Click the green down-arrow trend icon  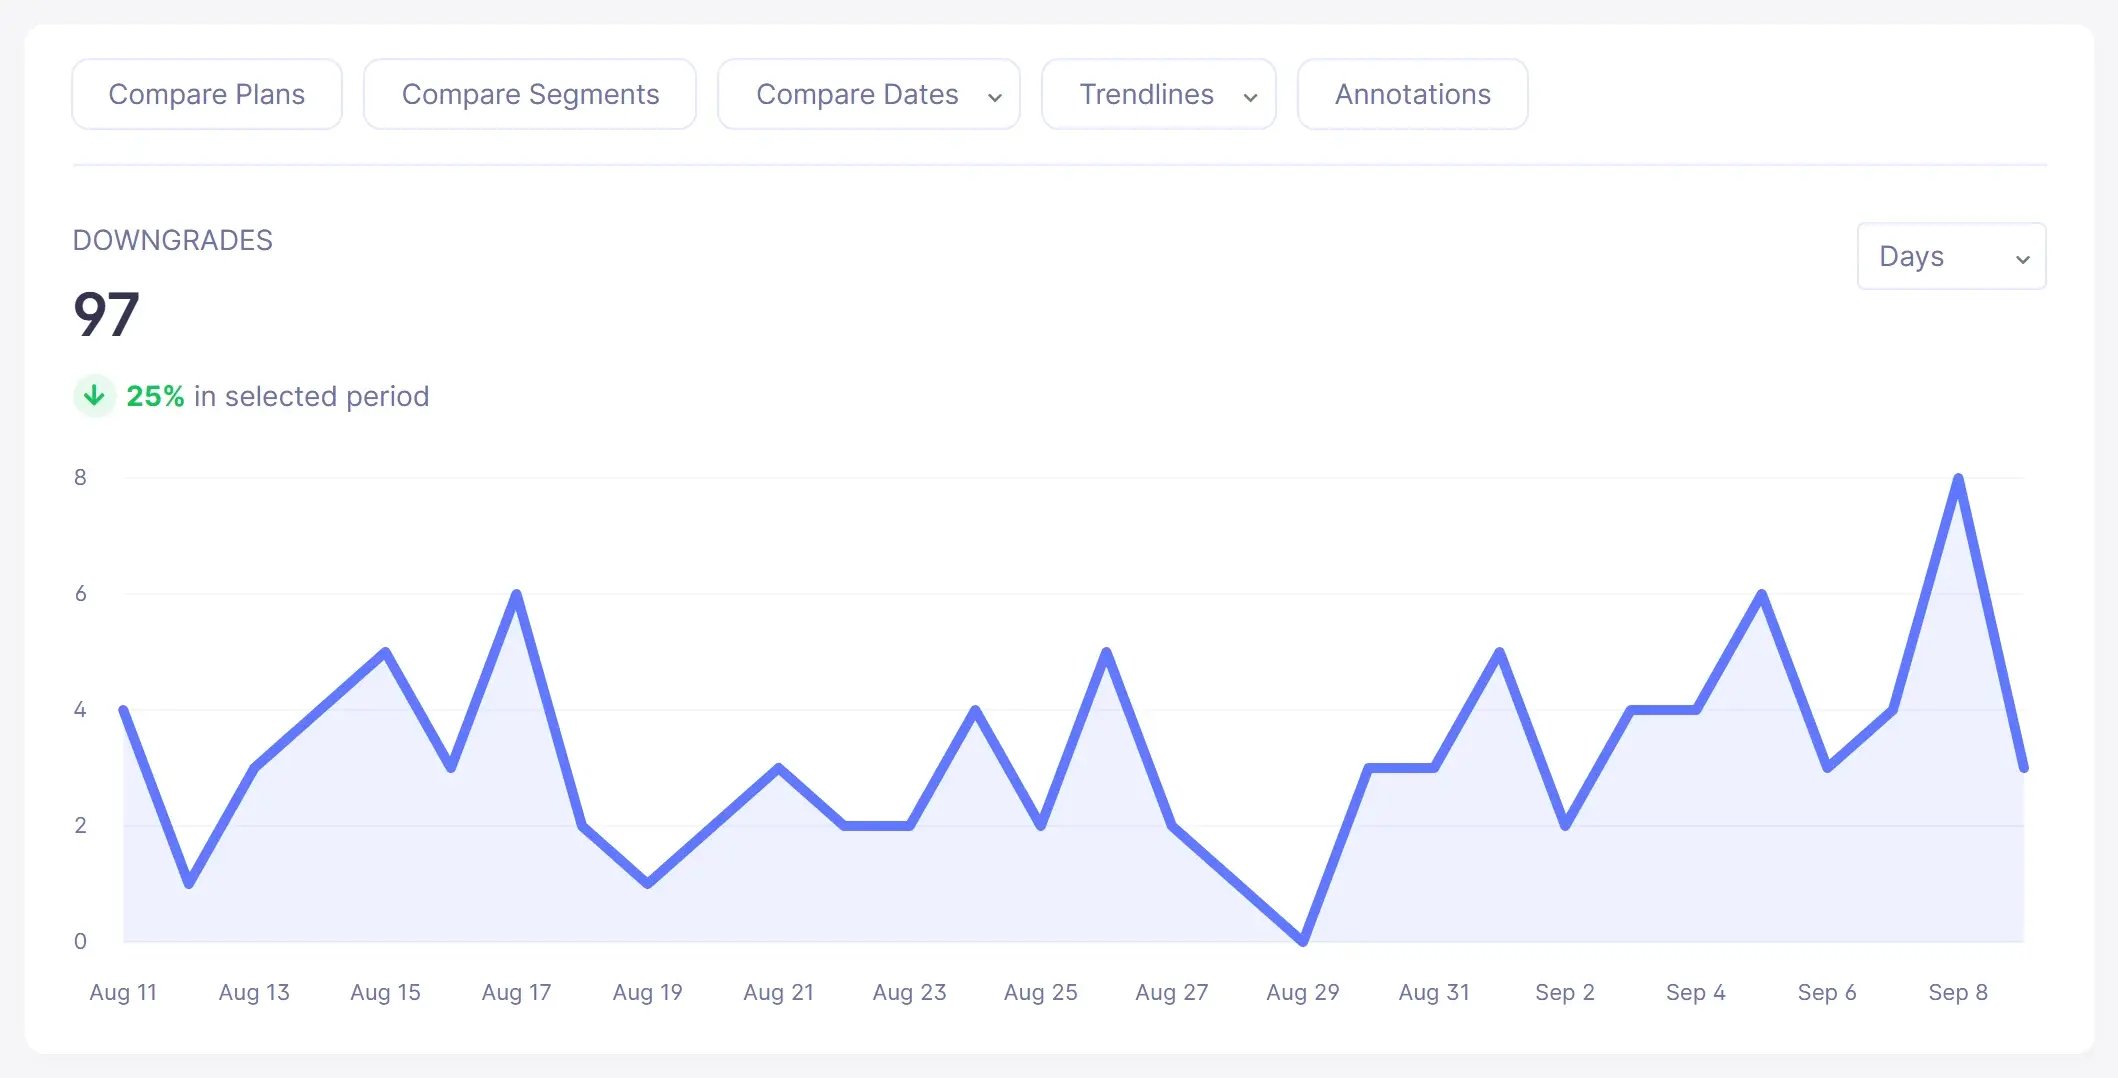click(x=94, y=396)
